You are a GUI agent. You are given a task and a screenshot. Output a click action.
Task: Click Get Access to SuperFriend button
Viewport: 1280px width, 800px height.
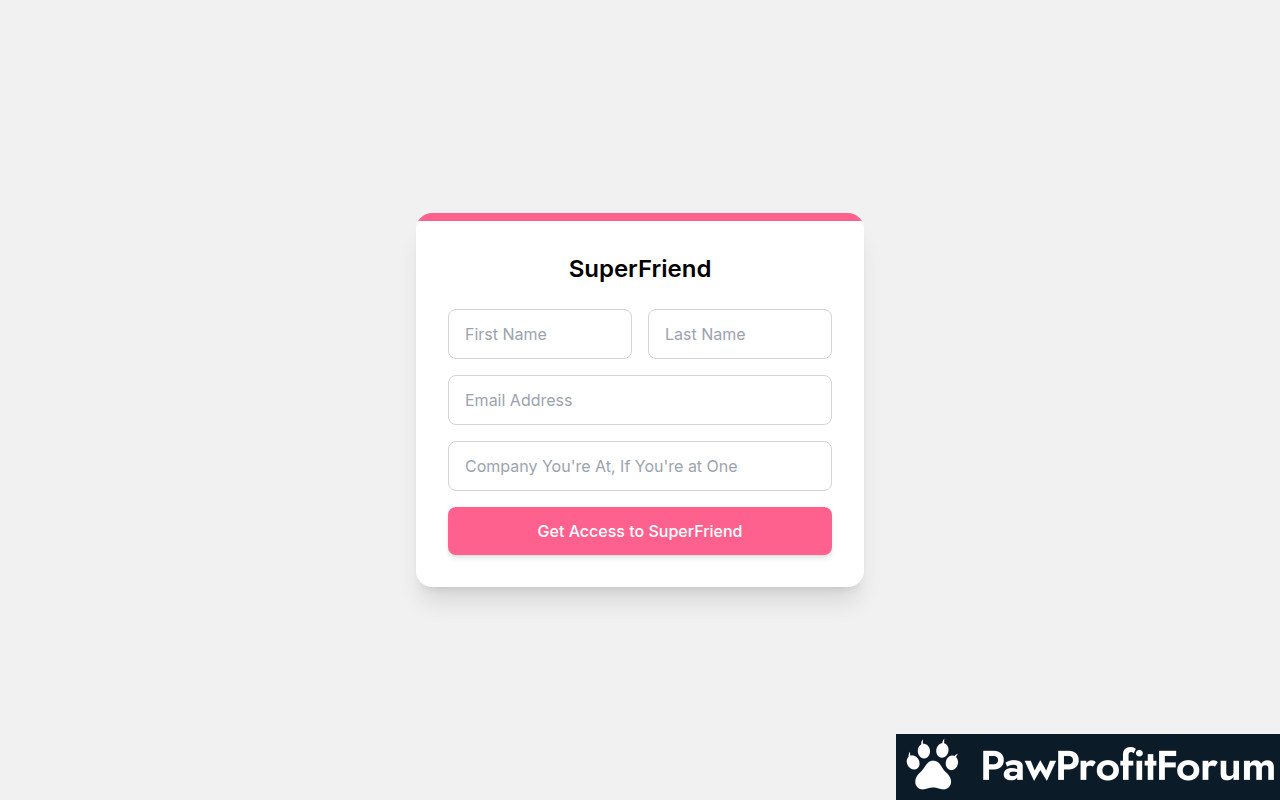click(x=640, y=531)
